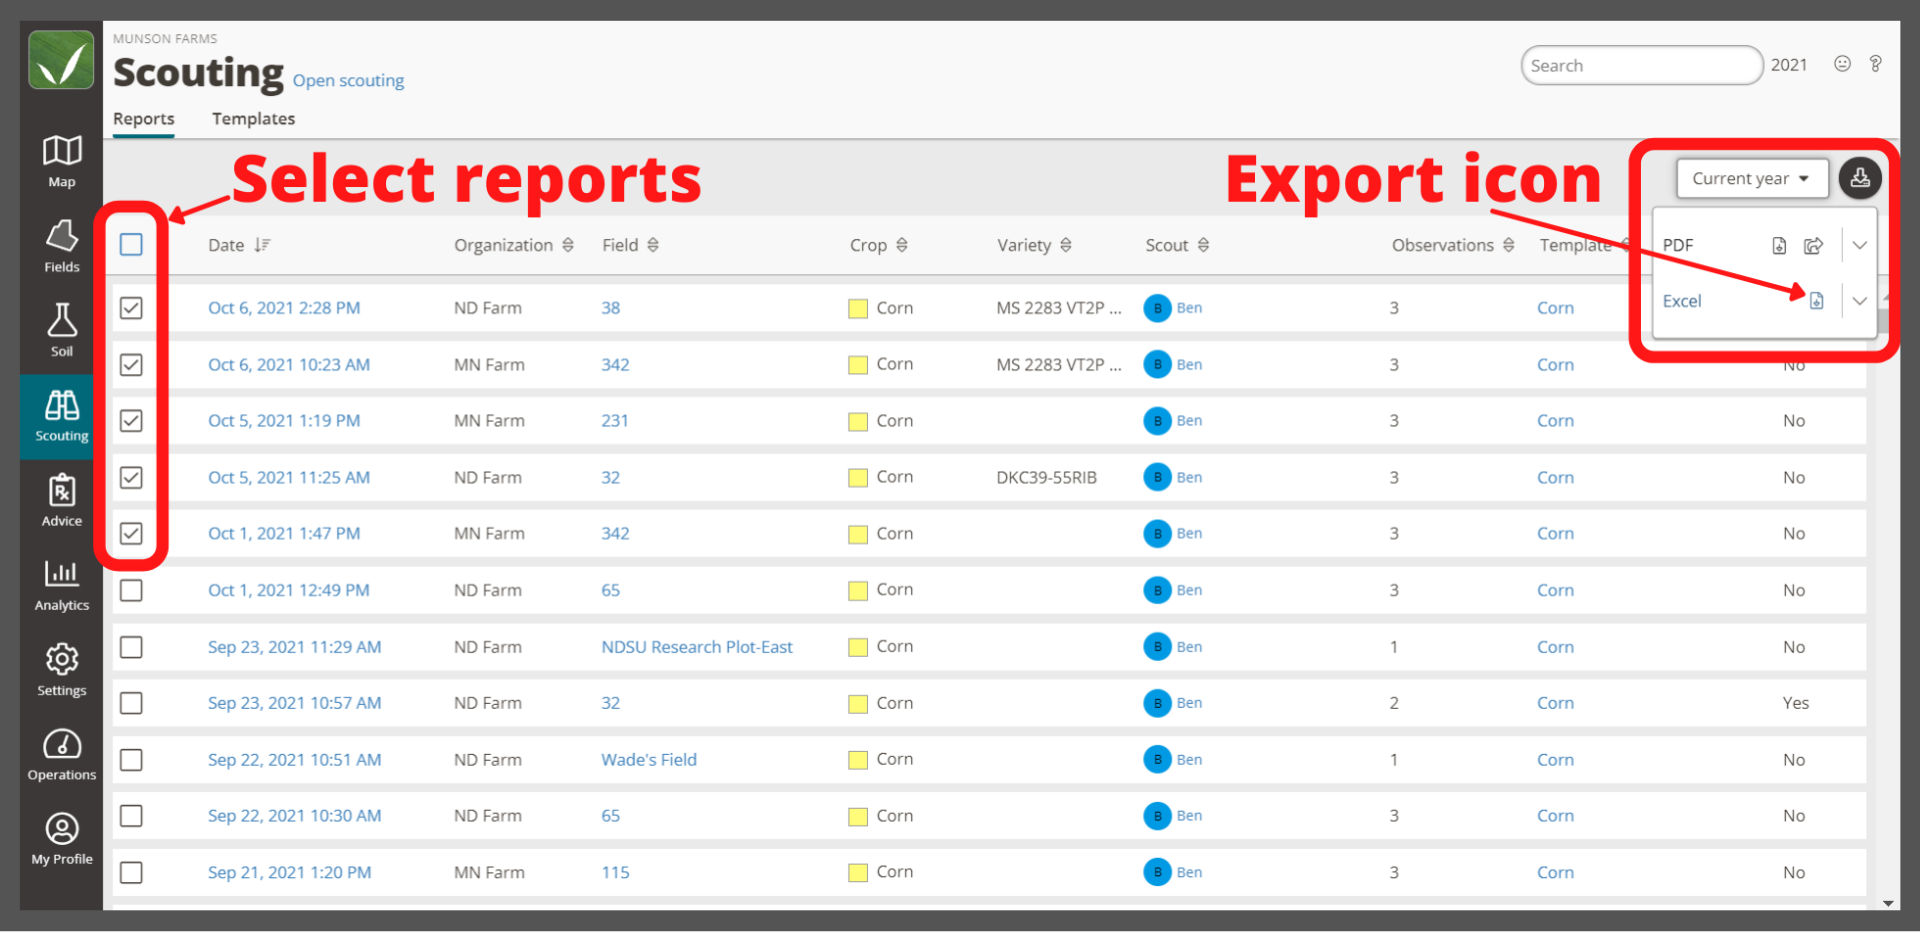Click DKC39-55RIB variety cell

[x=1046, y=477]
